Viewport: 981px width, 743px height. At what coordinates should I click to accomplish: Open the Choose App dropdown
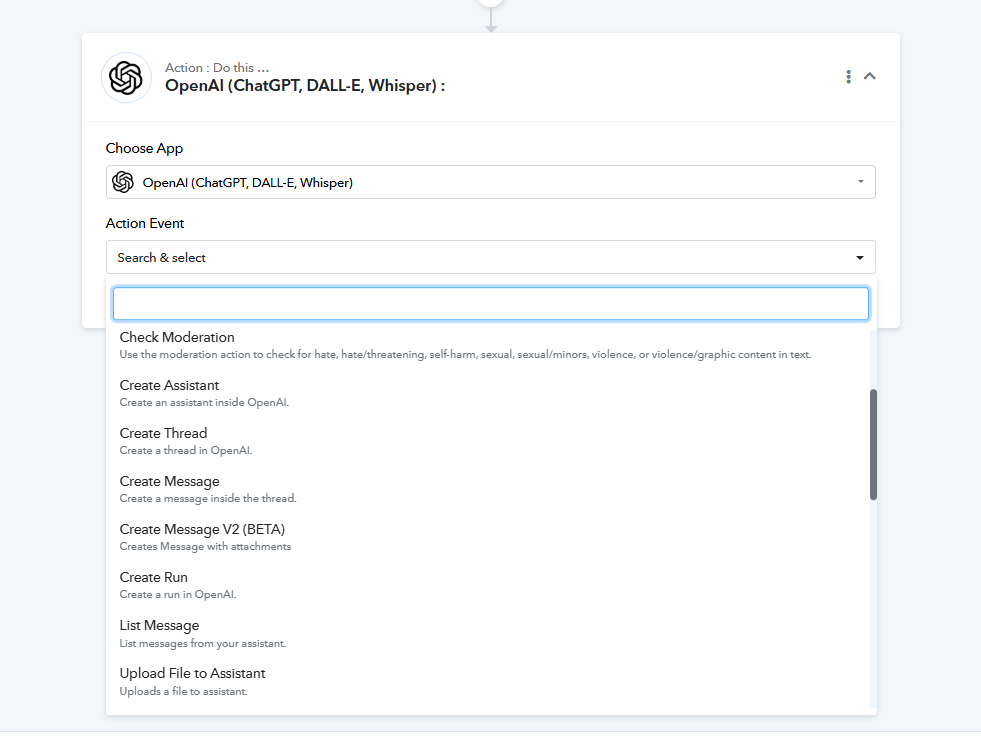click(x=490, y=182)
